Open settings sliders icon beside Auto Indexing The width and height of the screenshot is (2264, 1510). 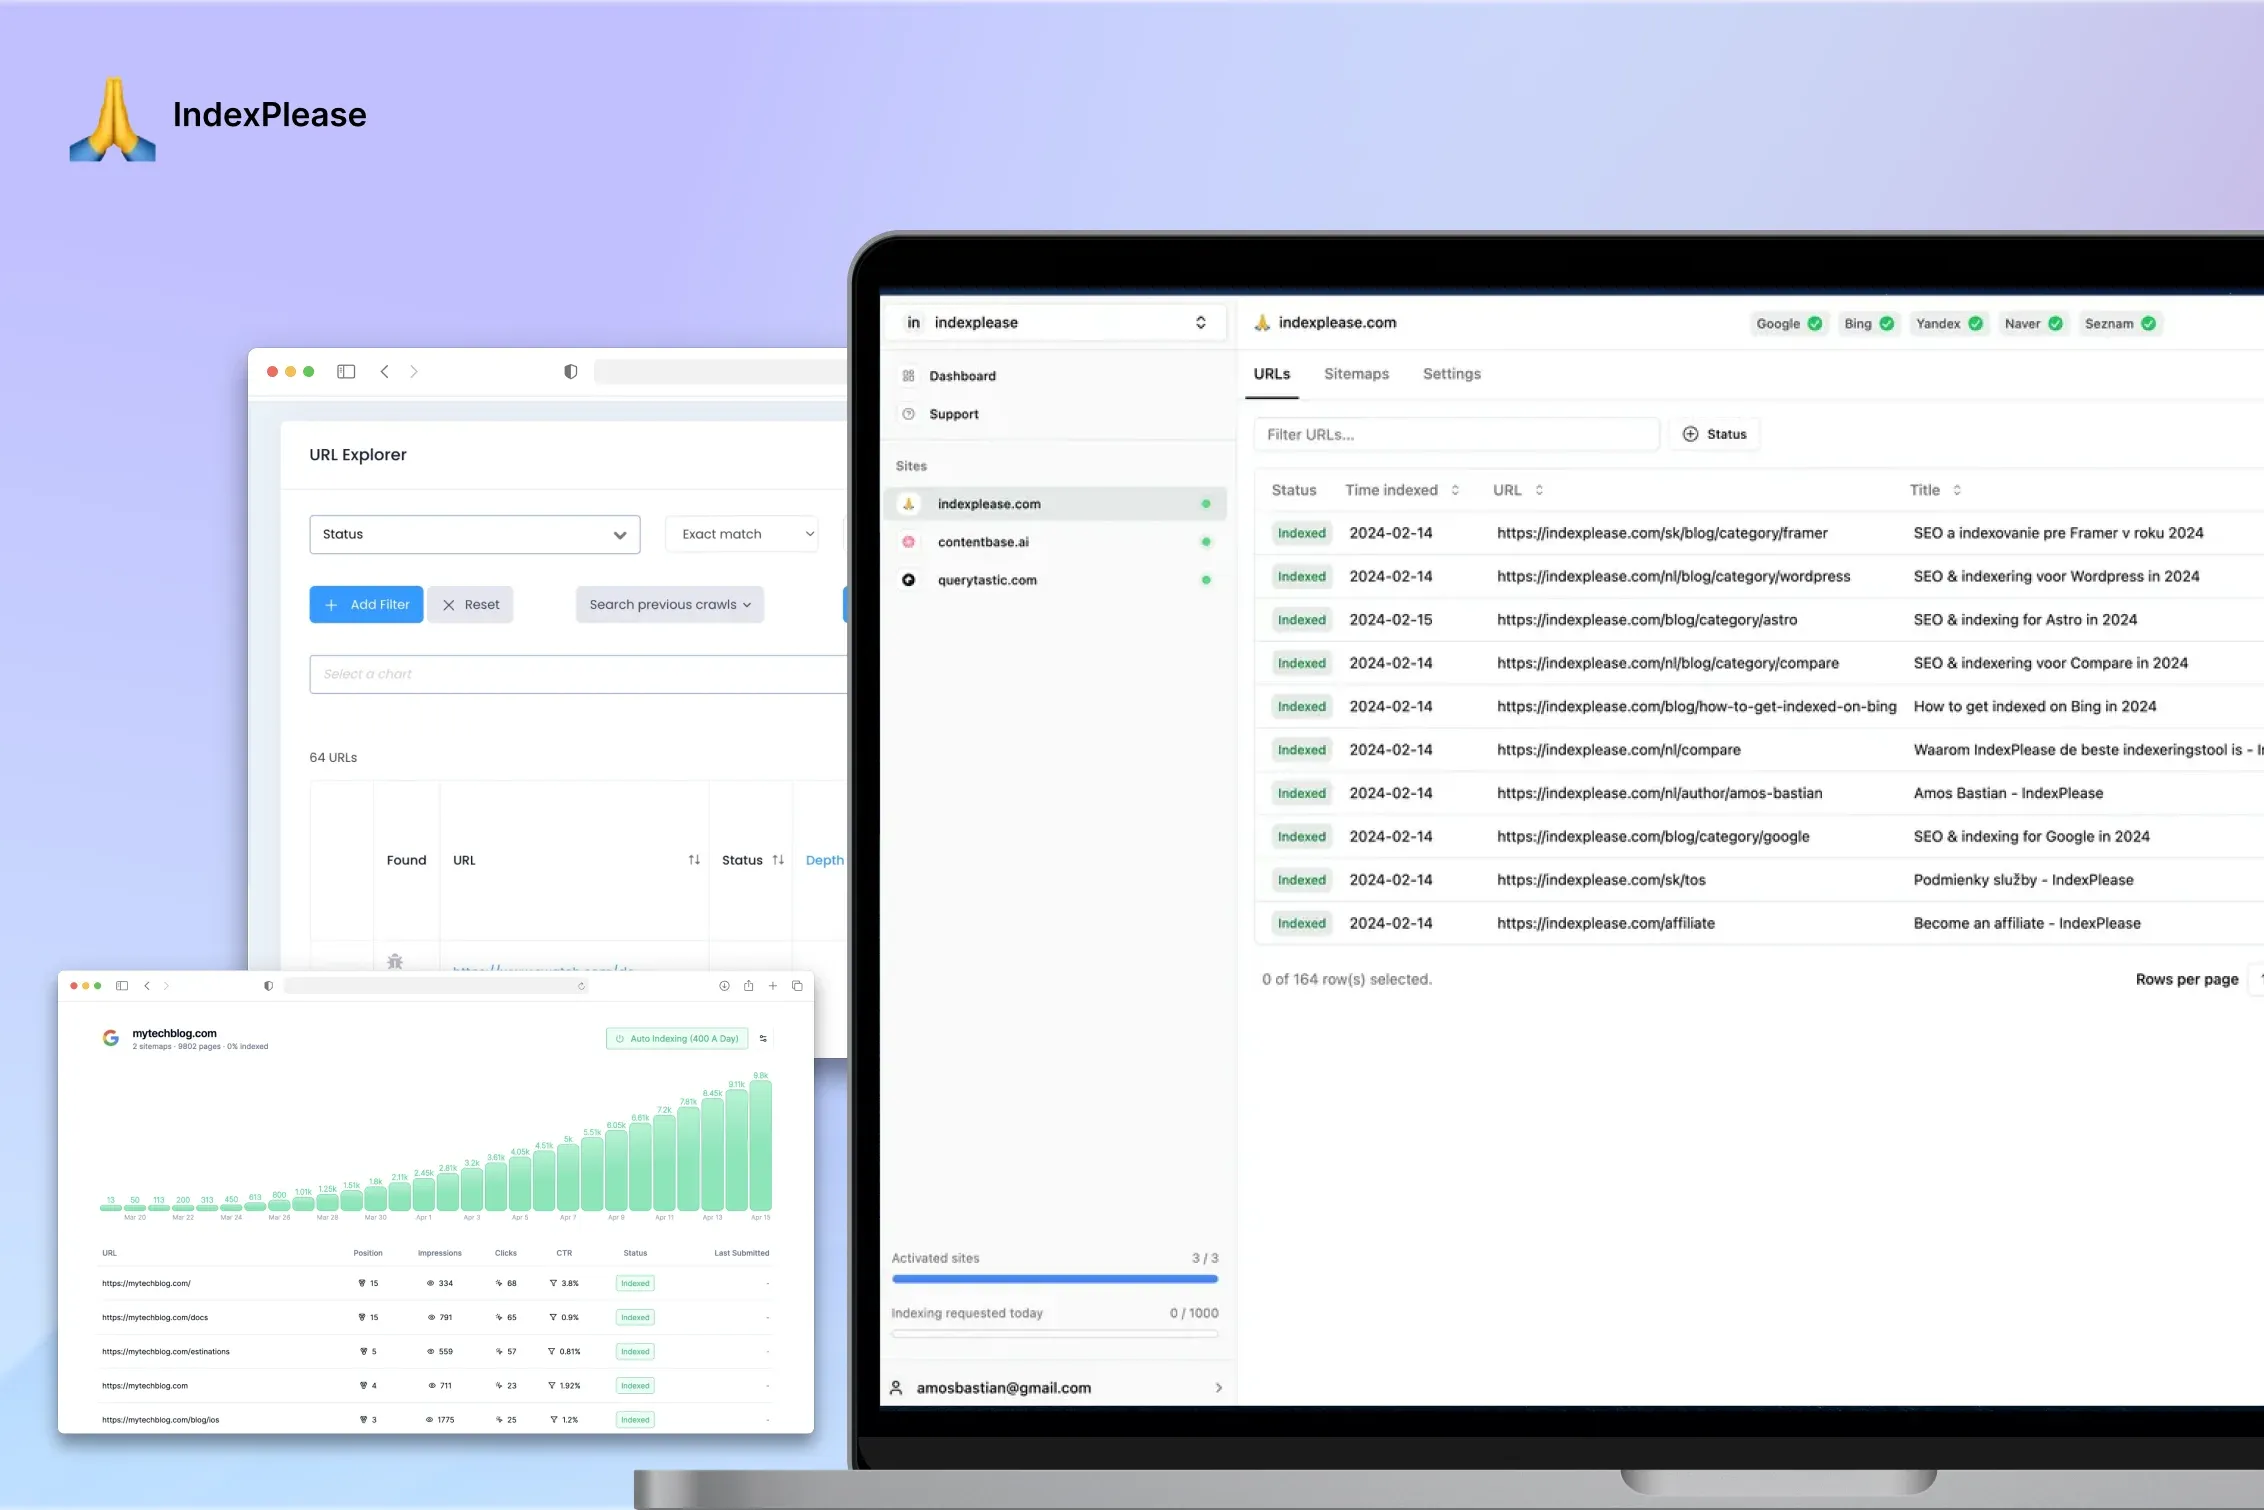pyautogui.click(x=763, y=1039)
